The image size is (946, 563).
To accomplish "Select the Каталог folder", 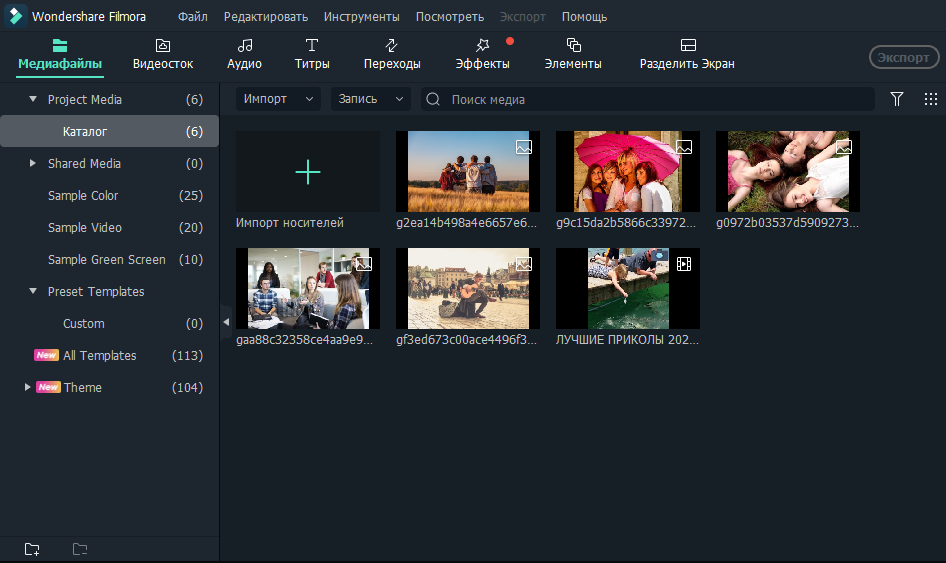I will click(x=109, y=131).
